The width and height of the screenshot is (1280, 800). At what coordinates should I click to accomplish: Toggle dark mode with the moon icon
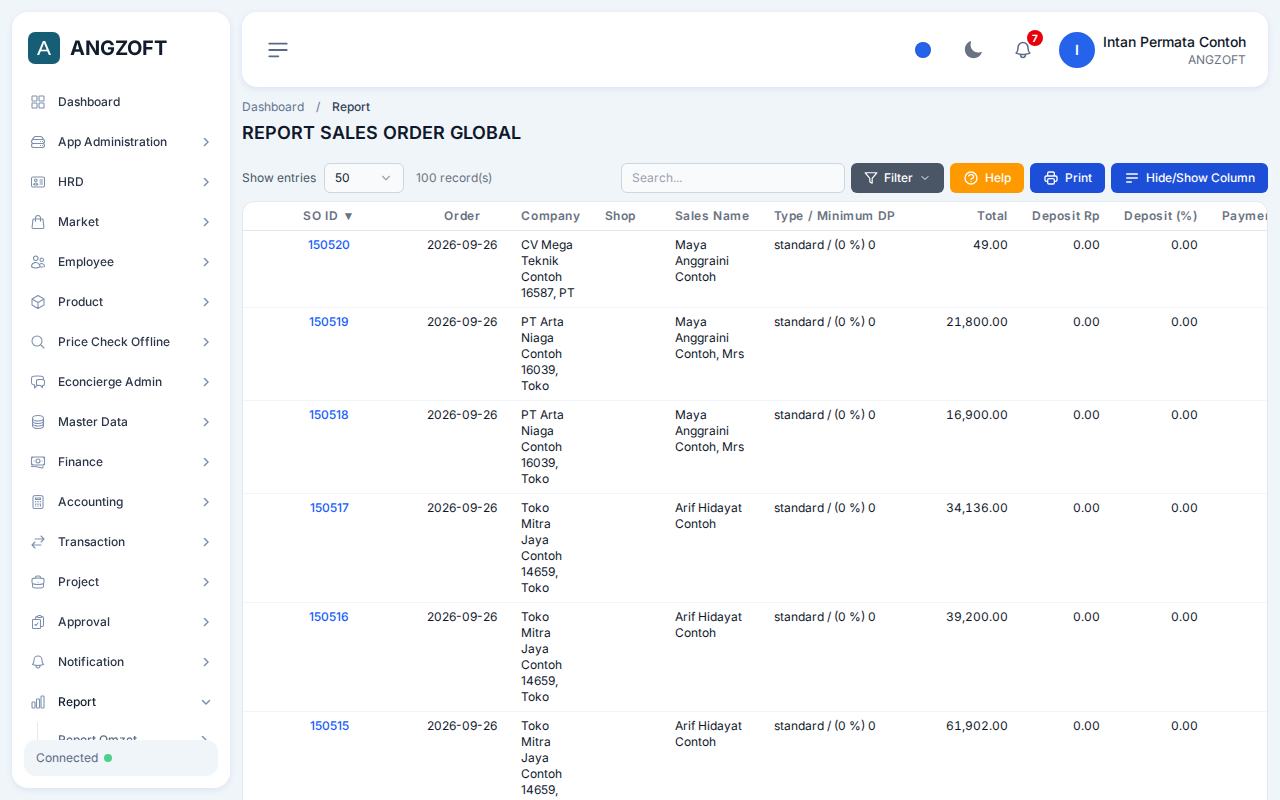[x=973, y=50]
